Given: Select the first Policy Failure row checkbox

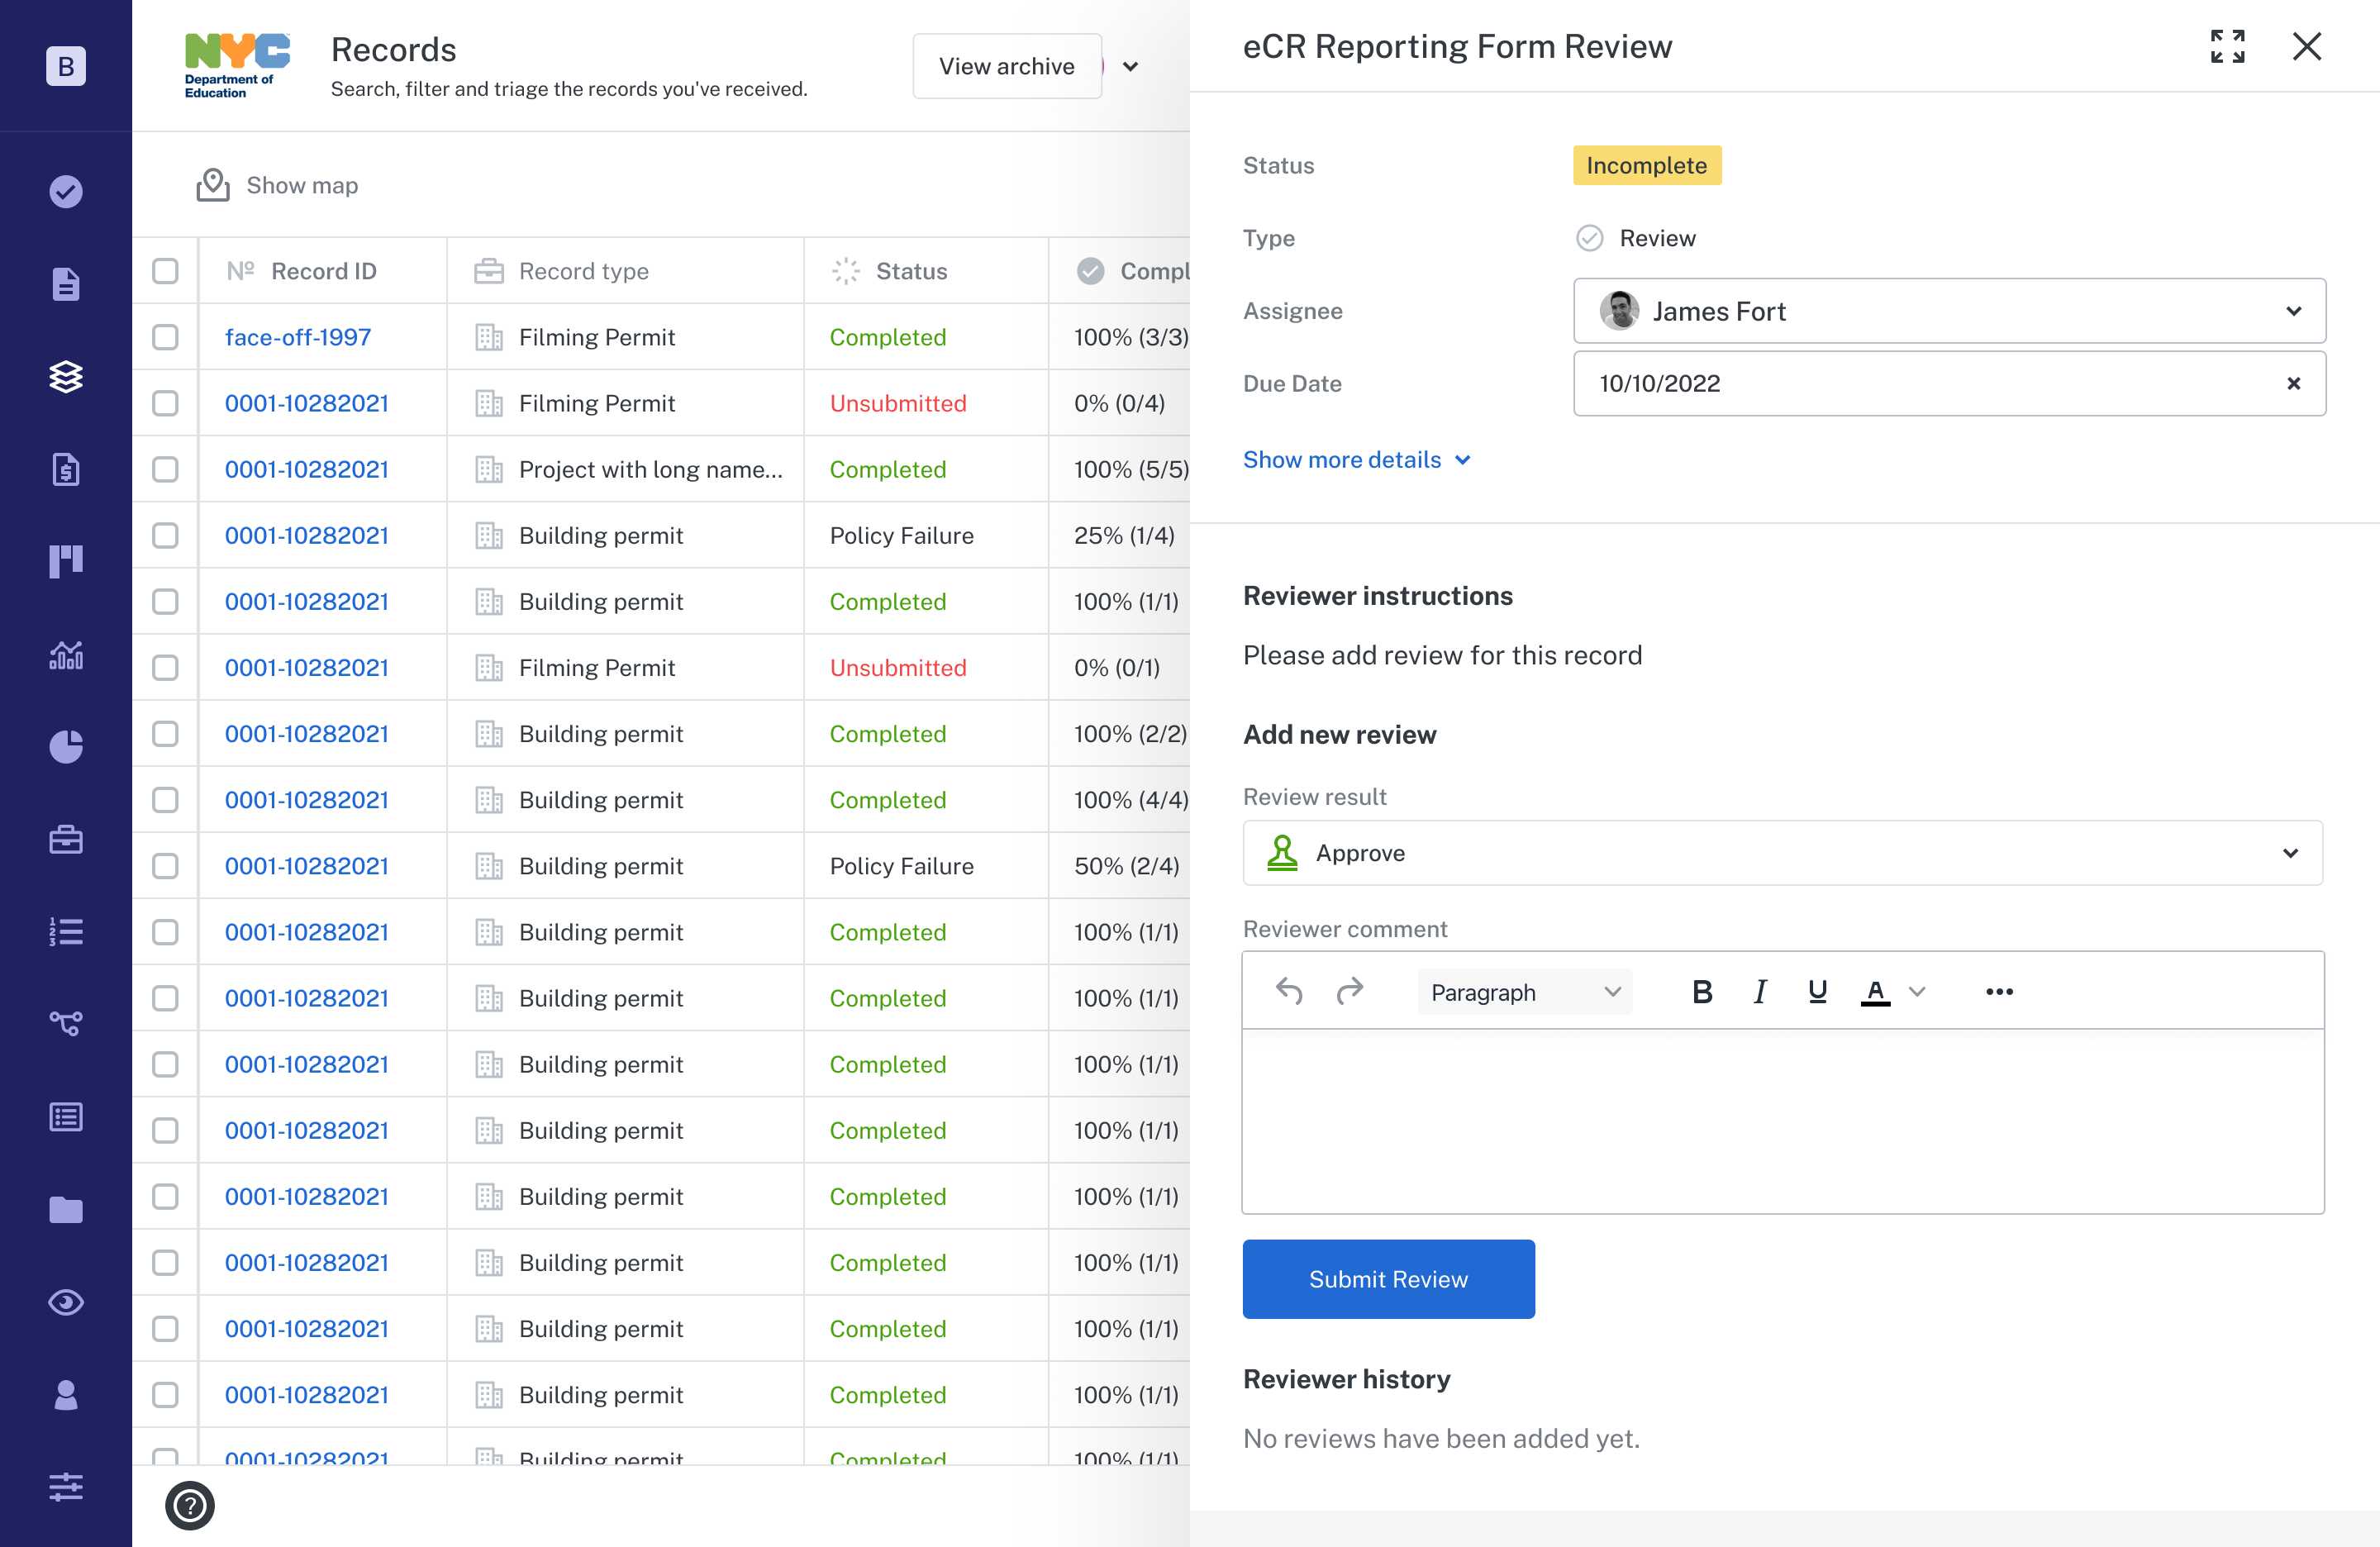Looking at the screenshot, I should coord(165,535).
